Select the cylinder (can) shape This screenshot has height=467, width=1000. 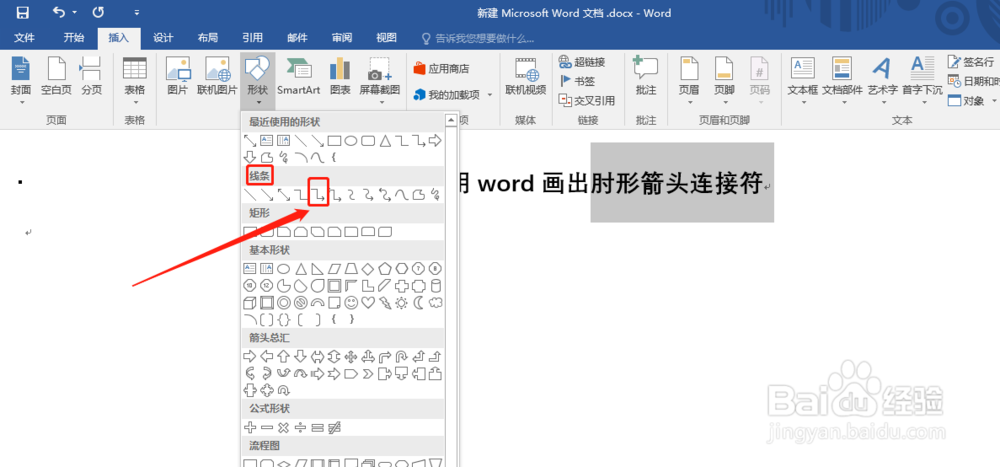tap(436, 285)
